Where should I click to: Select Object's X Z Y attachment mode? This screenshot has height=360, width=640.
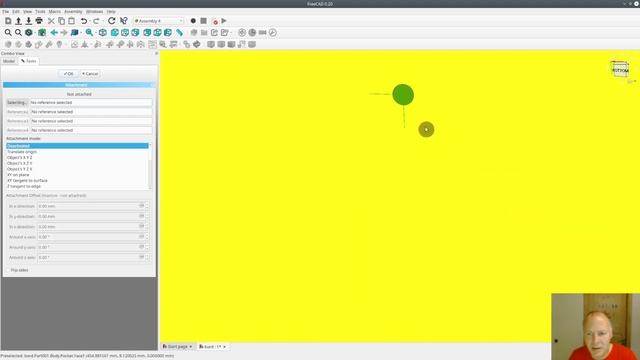point(77,163)
